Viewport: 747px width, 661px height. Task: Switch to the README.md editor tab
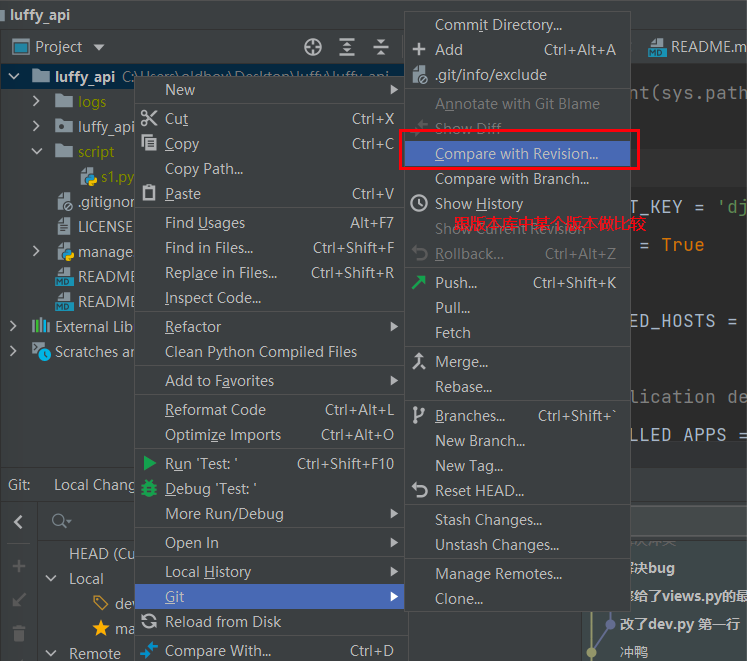tap(697, 47)
